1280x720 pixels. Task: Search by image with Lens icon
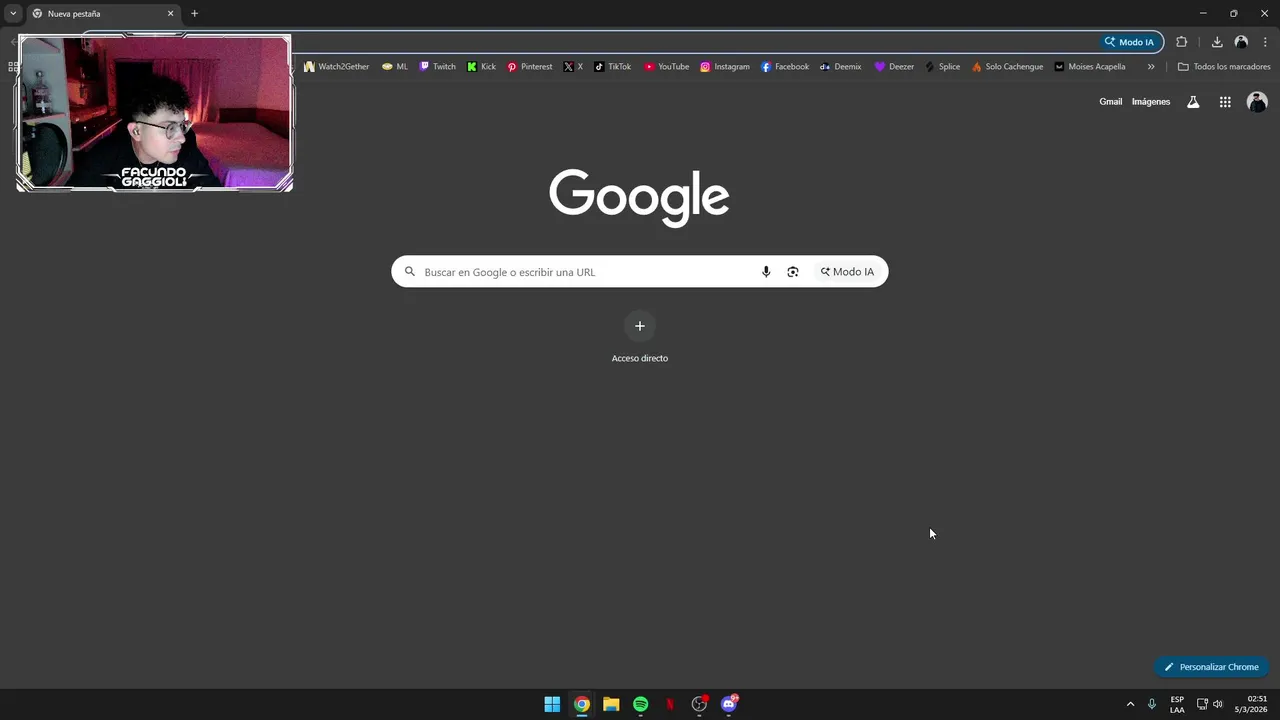coord(793,272)
